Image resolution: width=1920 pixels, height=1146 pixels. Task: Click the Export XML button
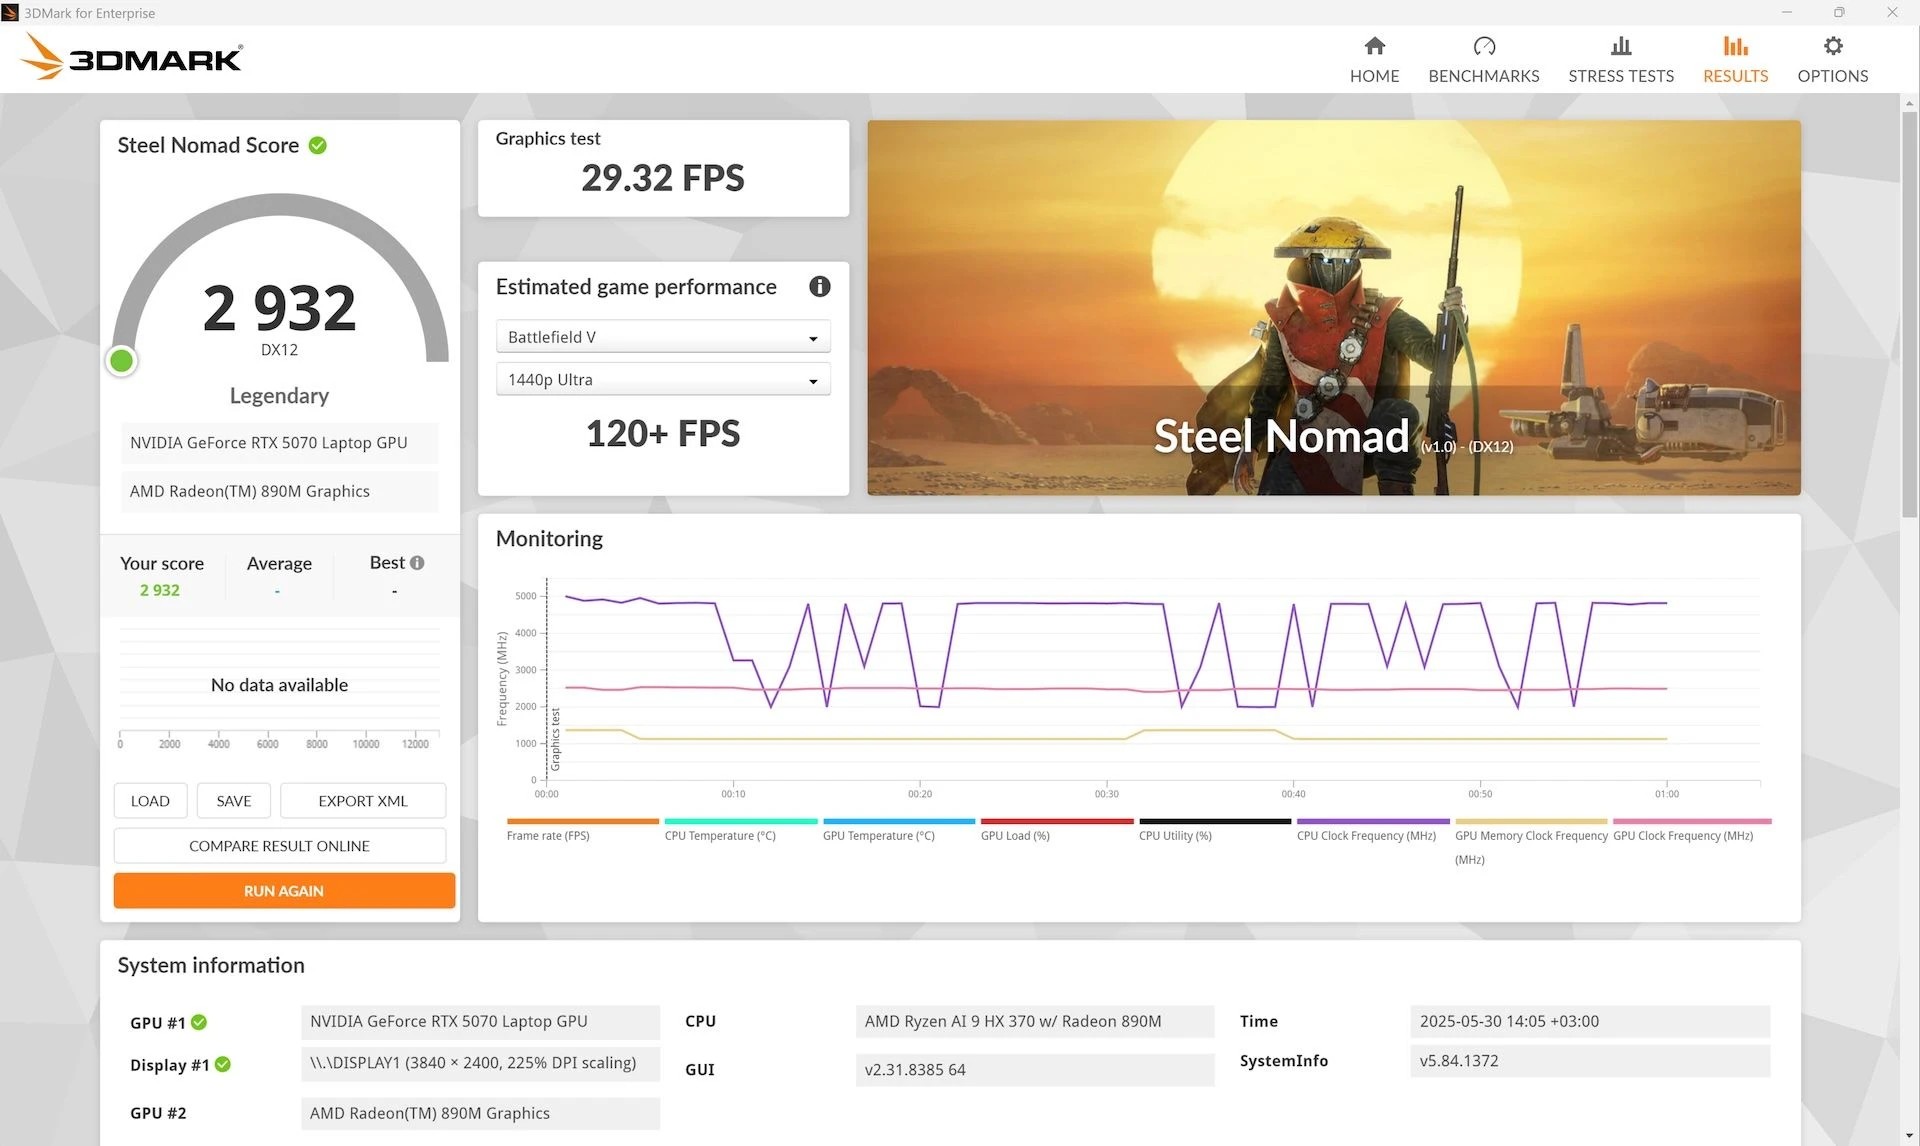[362, 801]
